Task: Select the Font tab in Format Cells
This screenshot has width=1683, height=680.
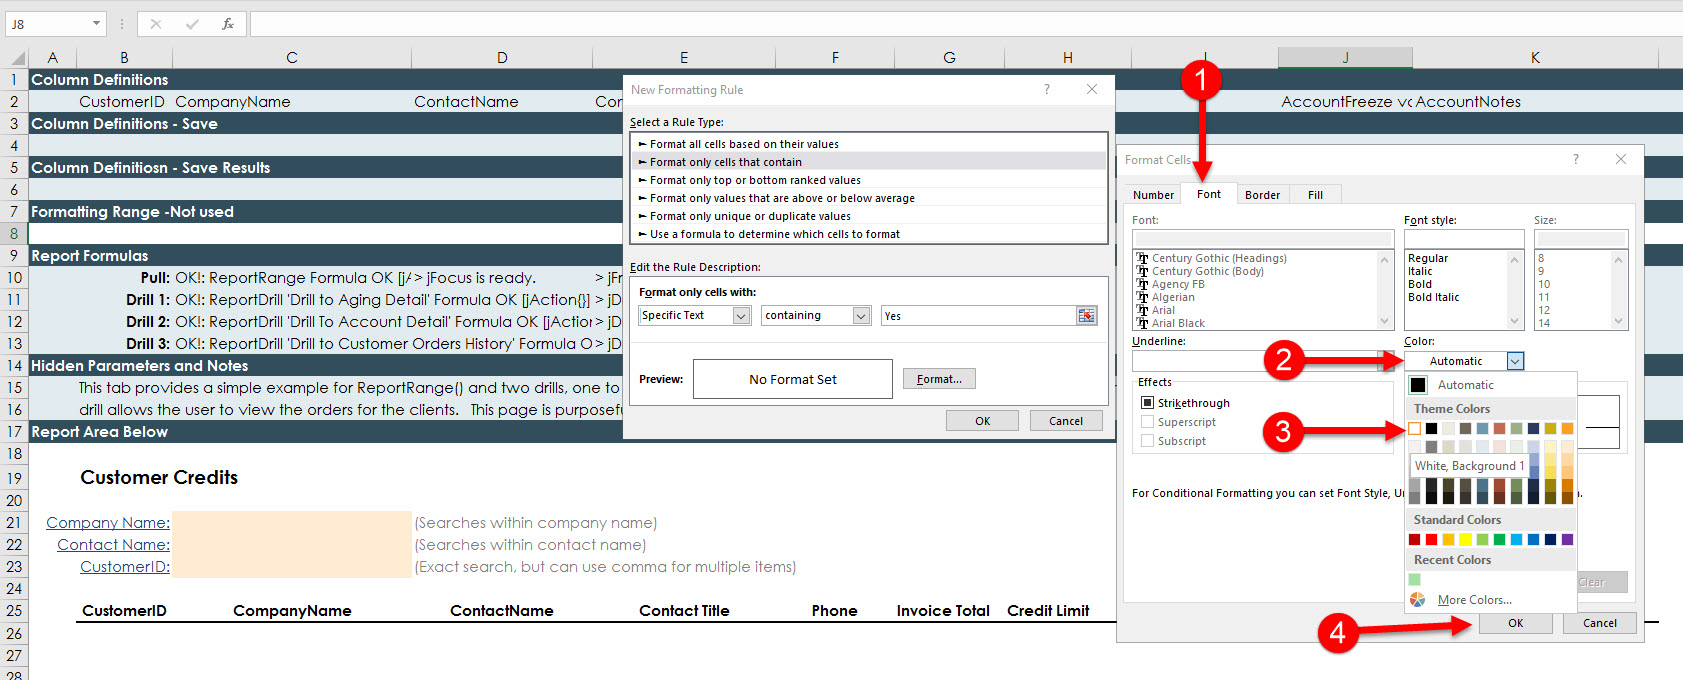Action: (x=1208, y=194)
